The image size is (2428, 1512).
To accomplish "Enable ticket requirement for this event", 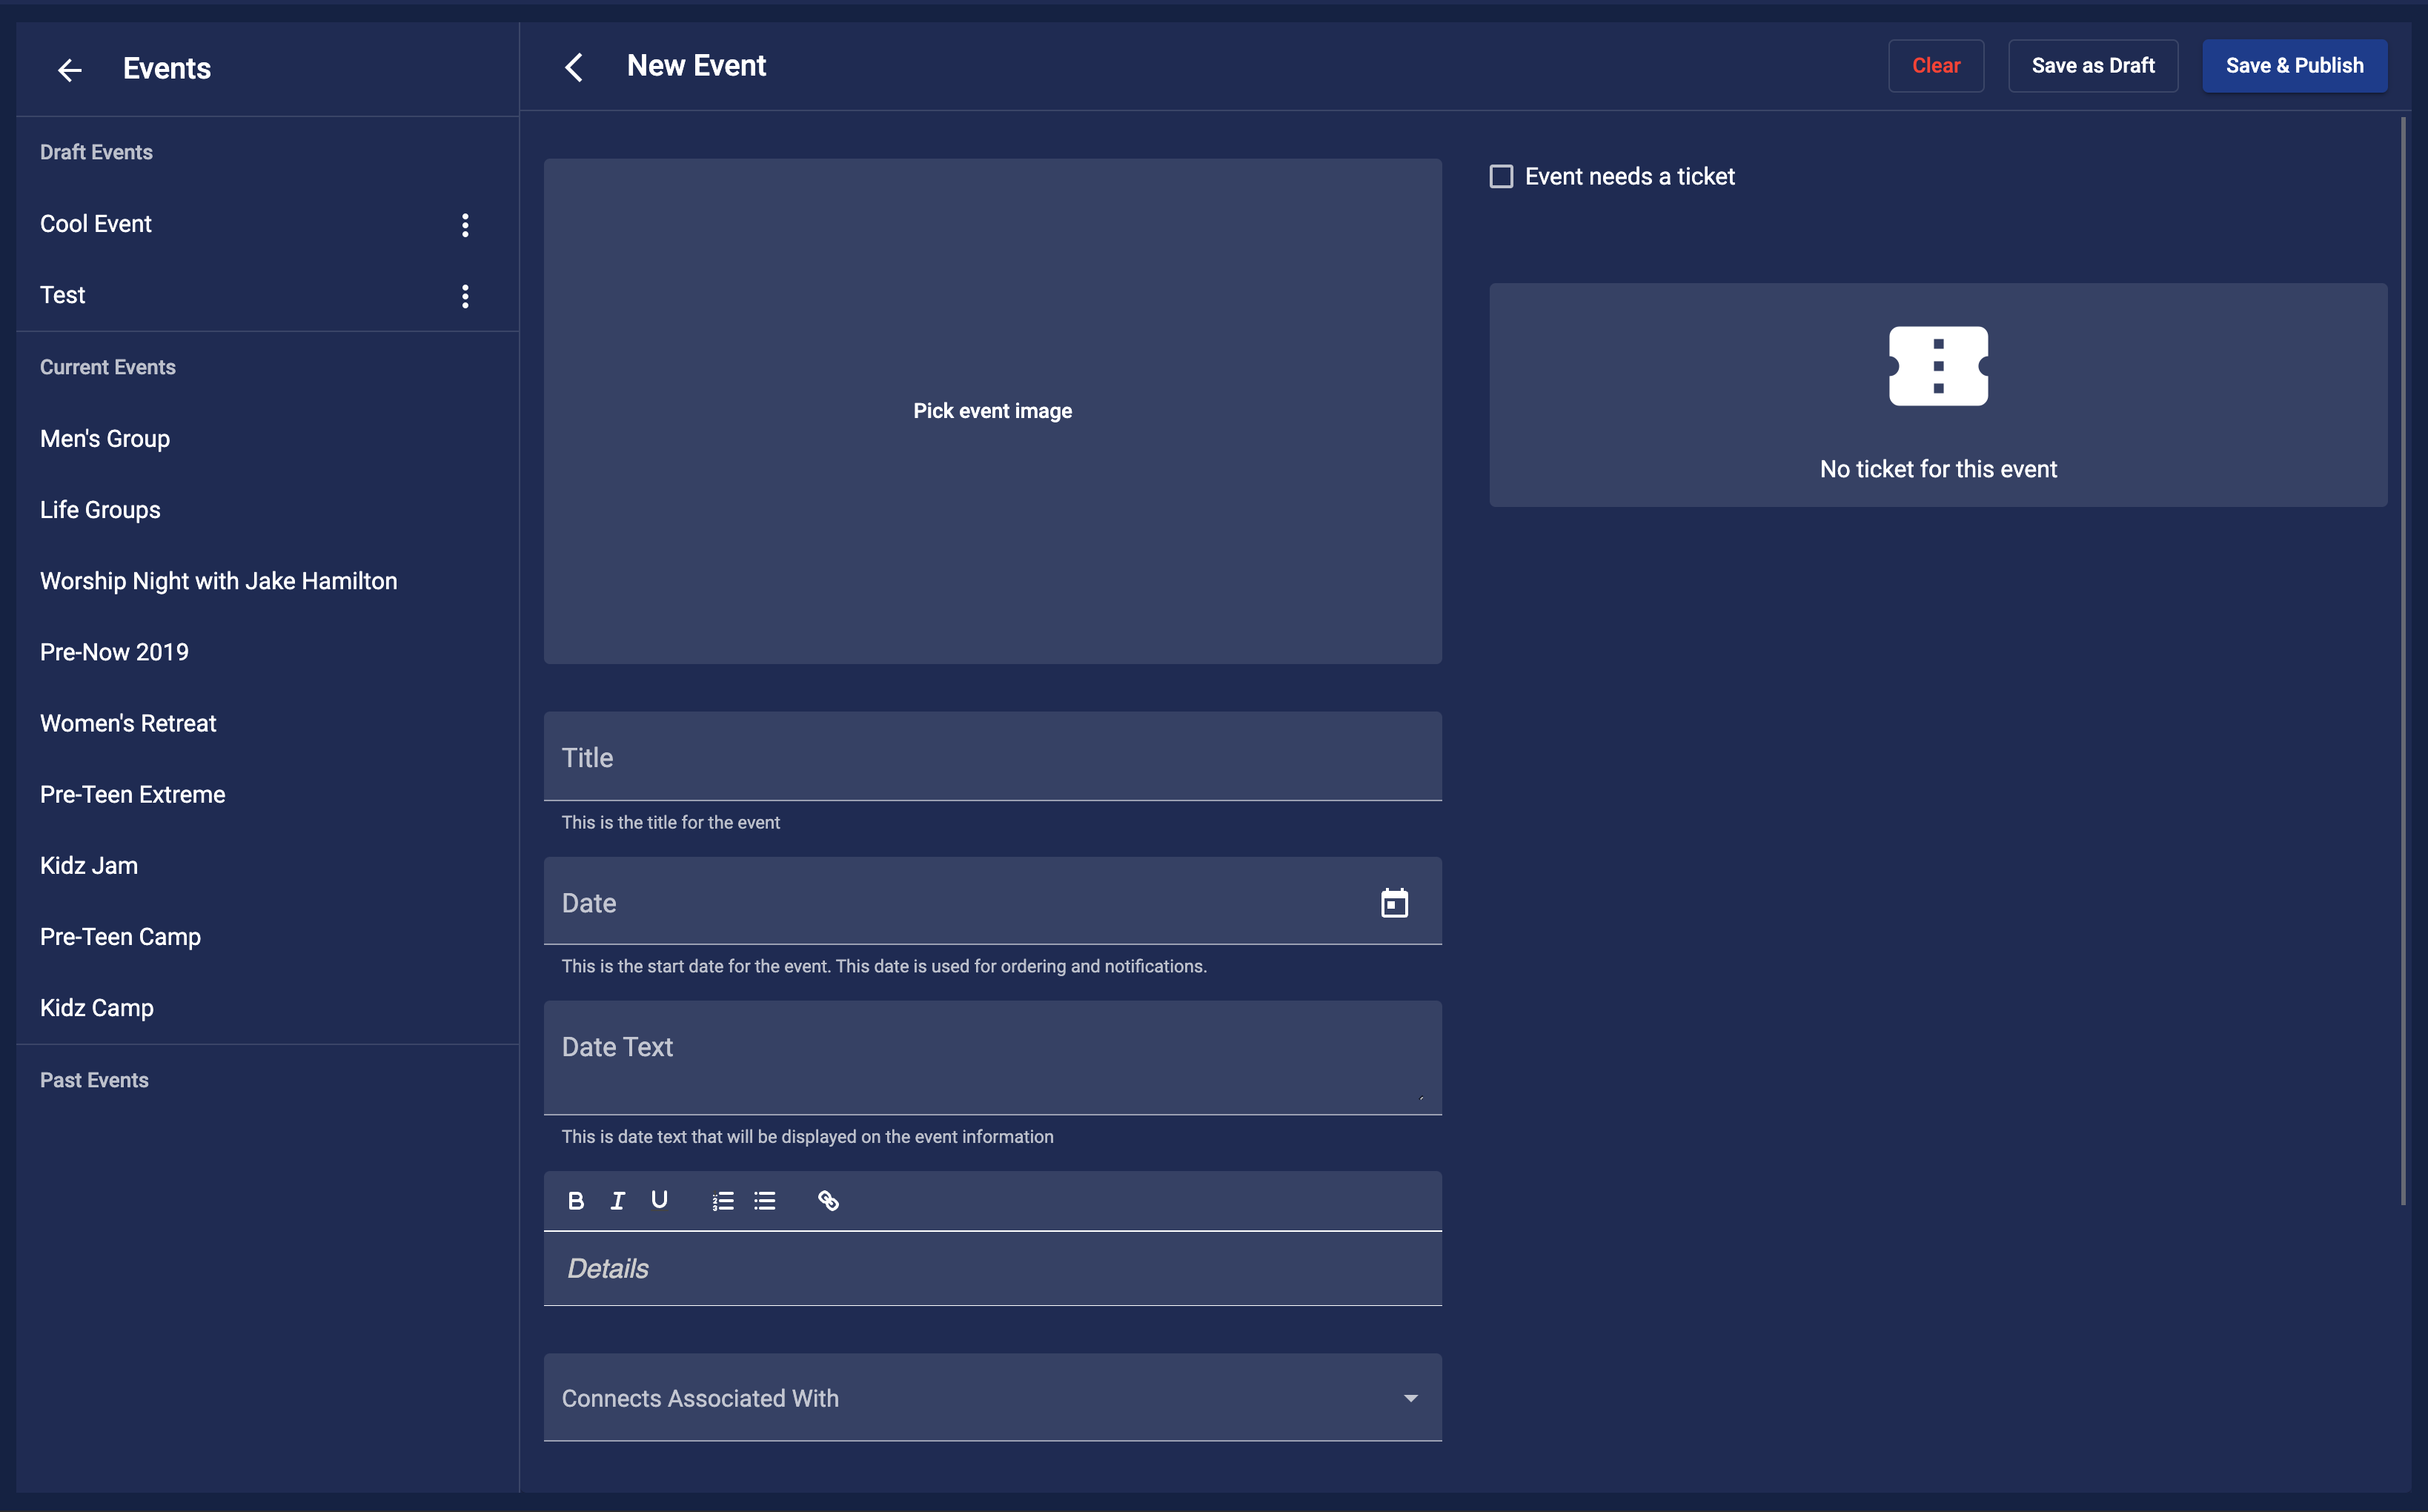I will point(1499,176).
